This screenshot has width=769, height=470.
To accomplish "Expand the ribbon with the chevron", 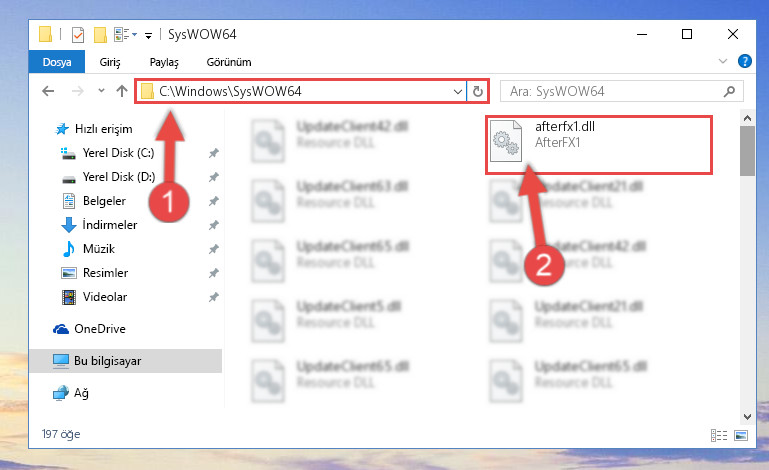I will pos(722,61).
